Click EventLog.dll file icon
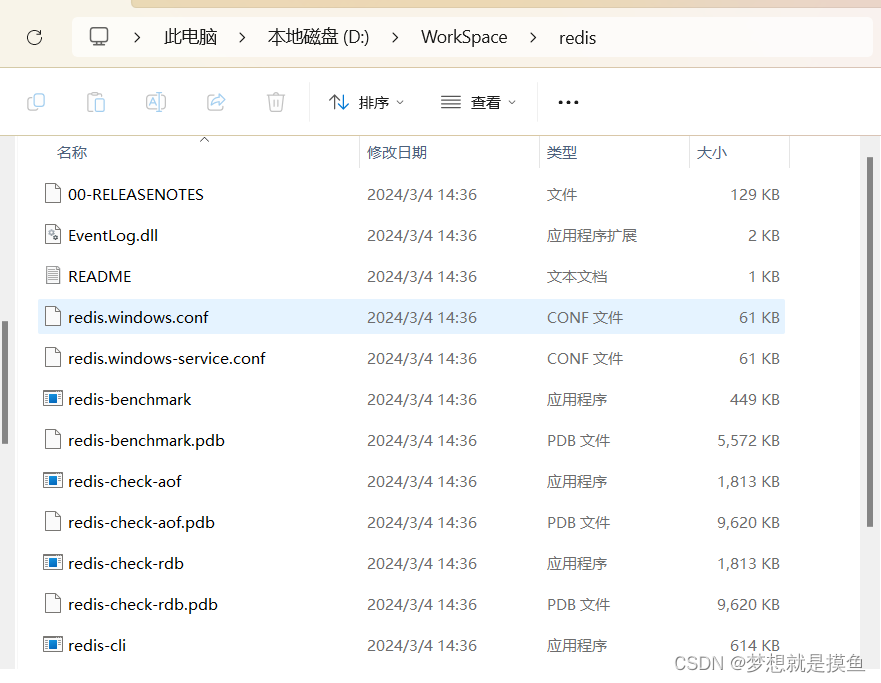881x683 pixels. pyautogui.click(x=53, y=234)
